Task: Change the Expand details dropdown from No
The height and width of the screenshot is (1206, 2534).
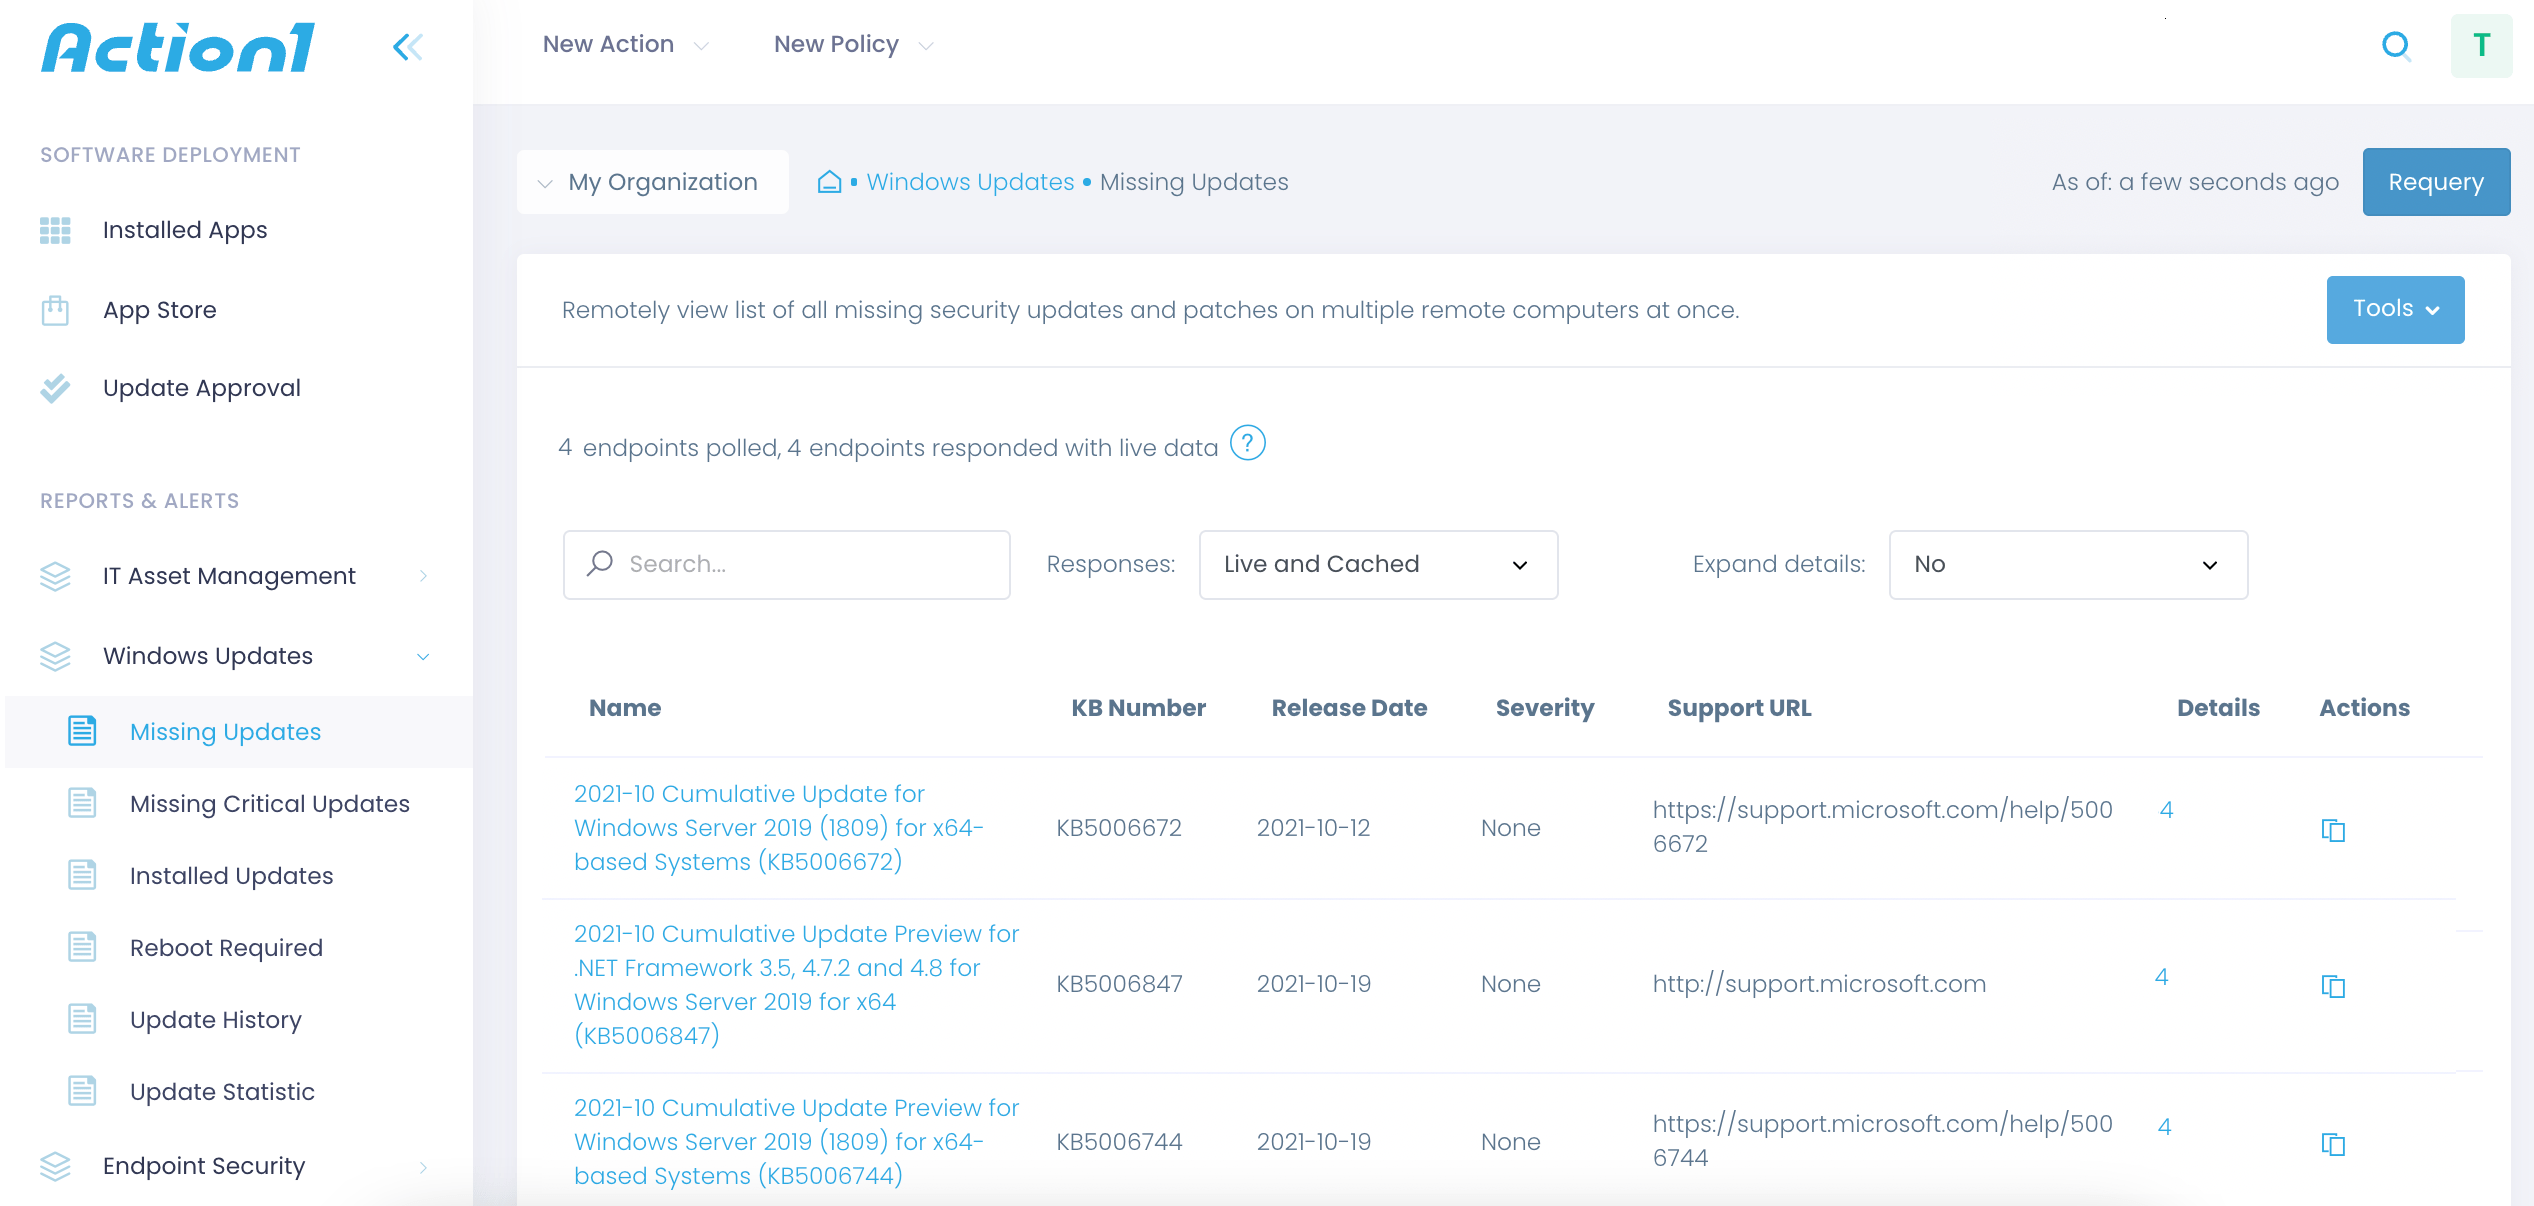Action: pos(2067,564)
